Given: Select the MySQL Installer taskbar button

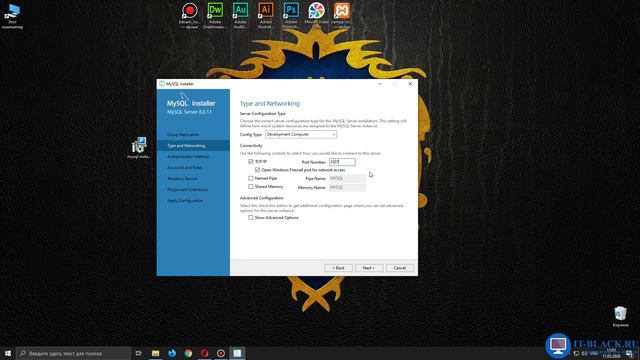Looking at the screenshot, I should 237,353.
